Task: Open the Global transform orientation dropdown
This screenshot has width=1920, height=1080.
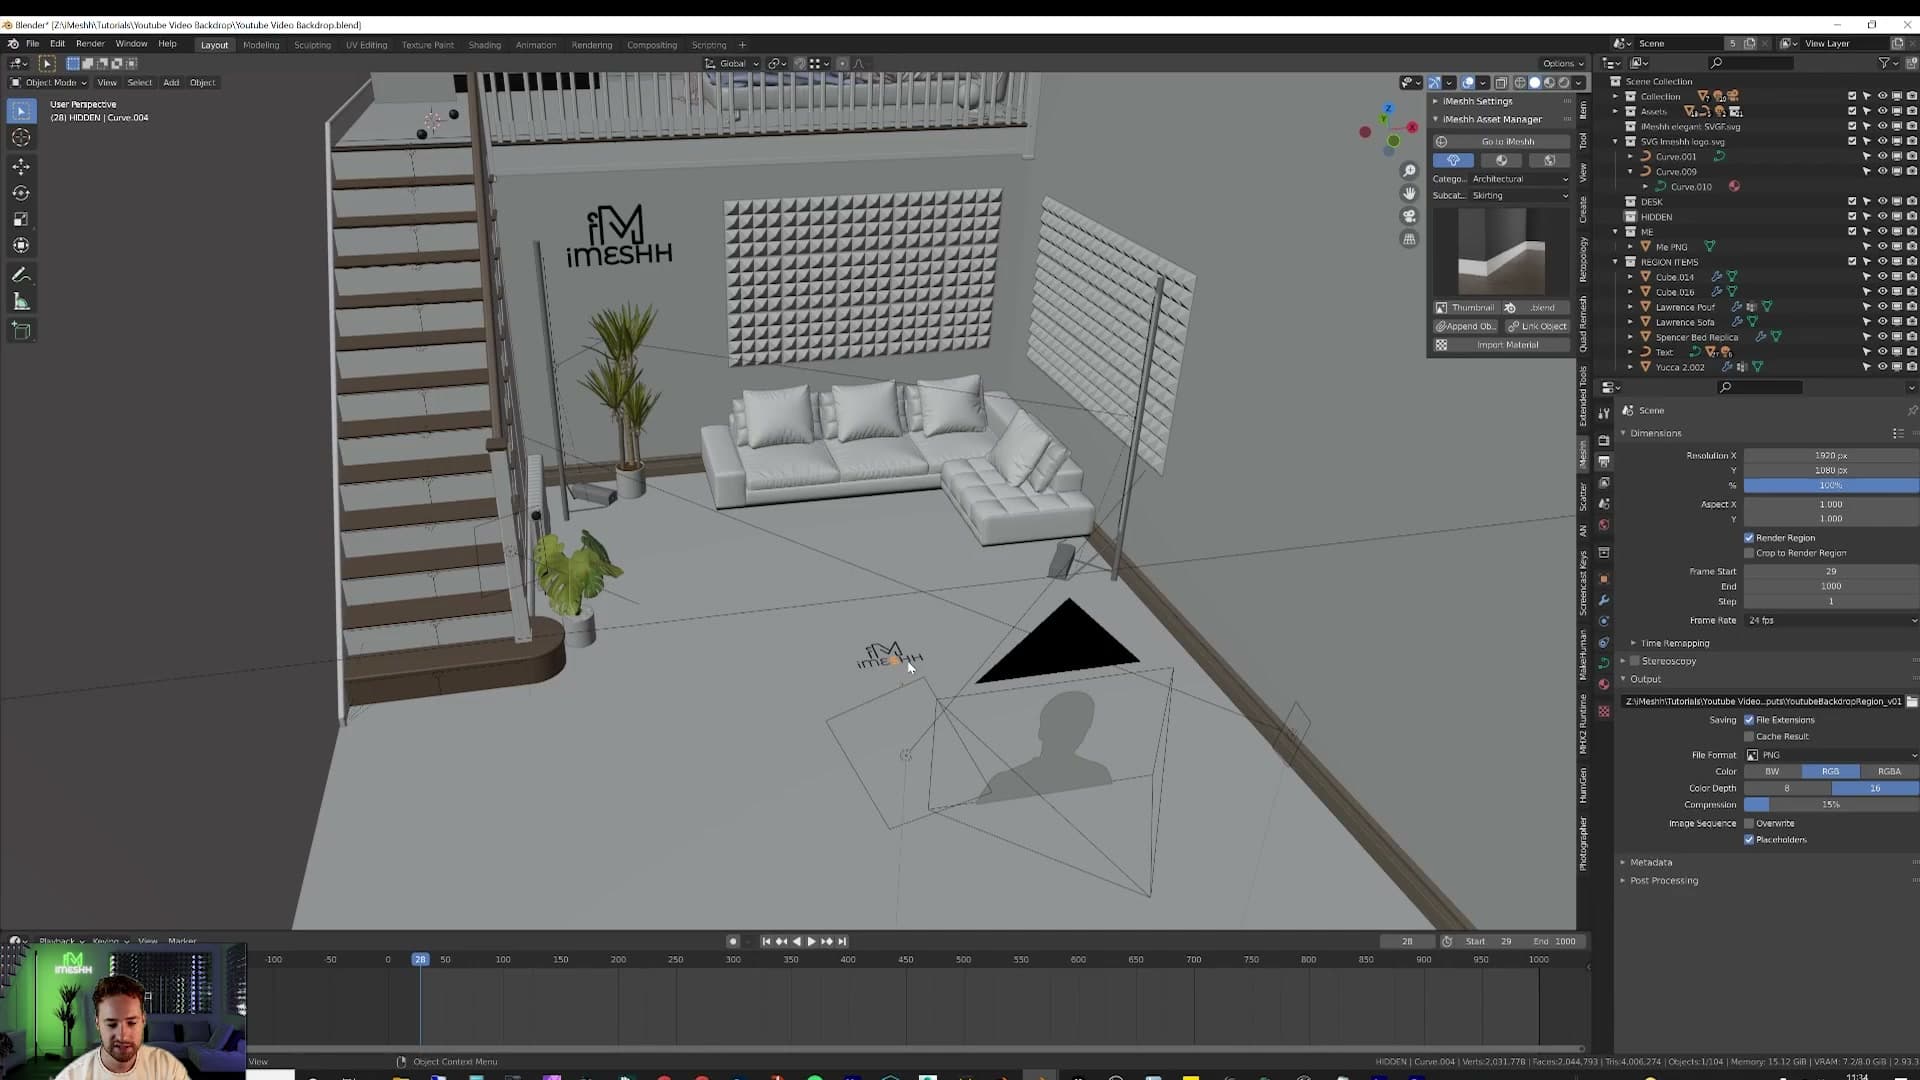Action: coord(732,64)
